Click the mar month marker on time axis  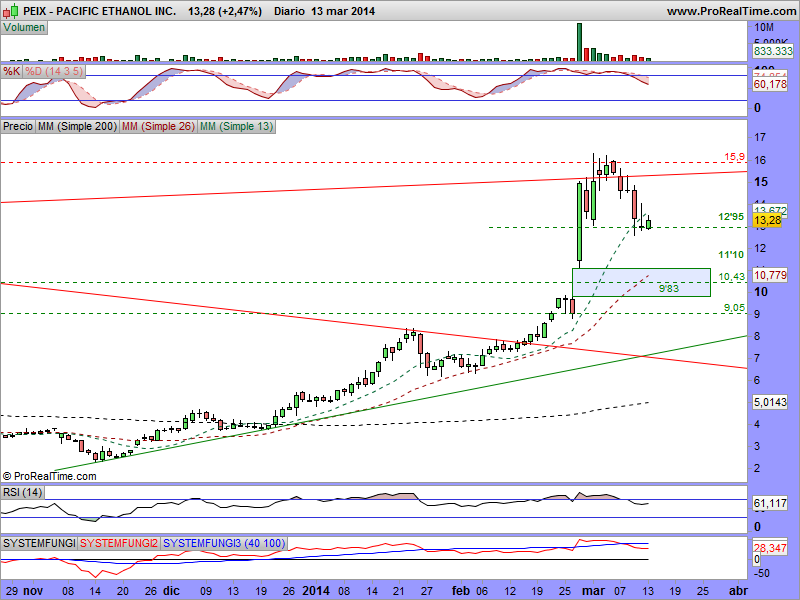pos(593,591)
